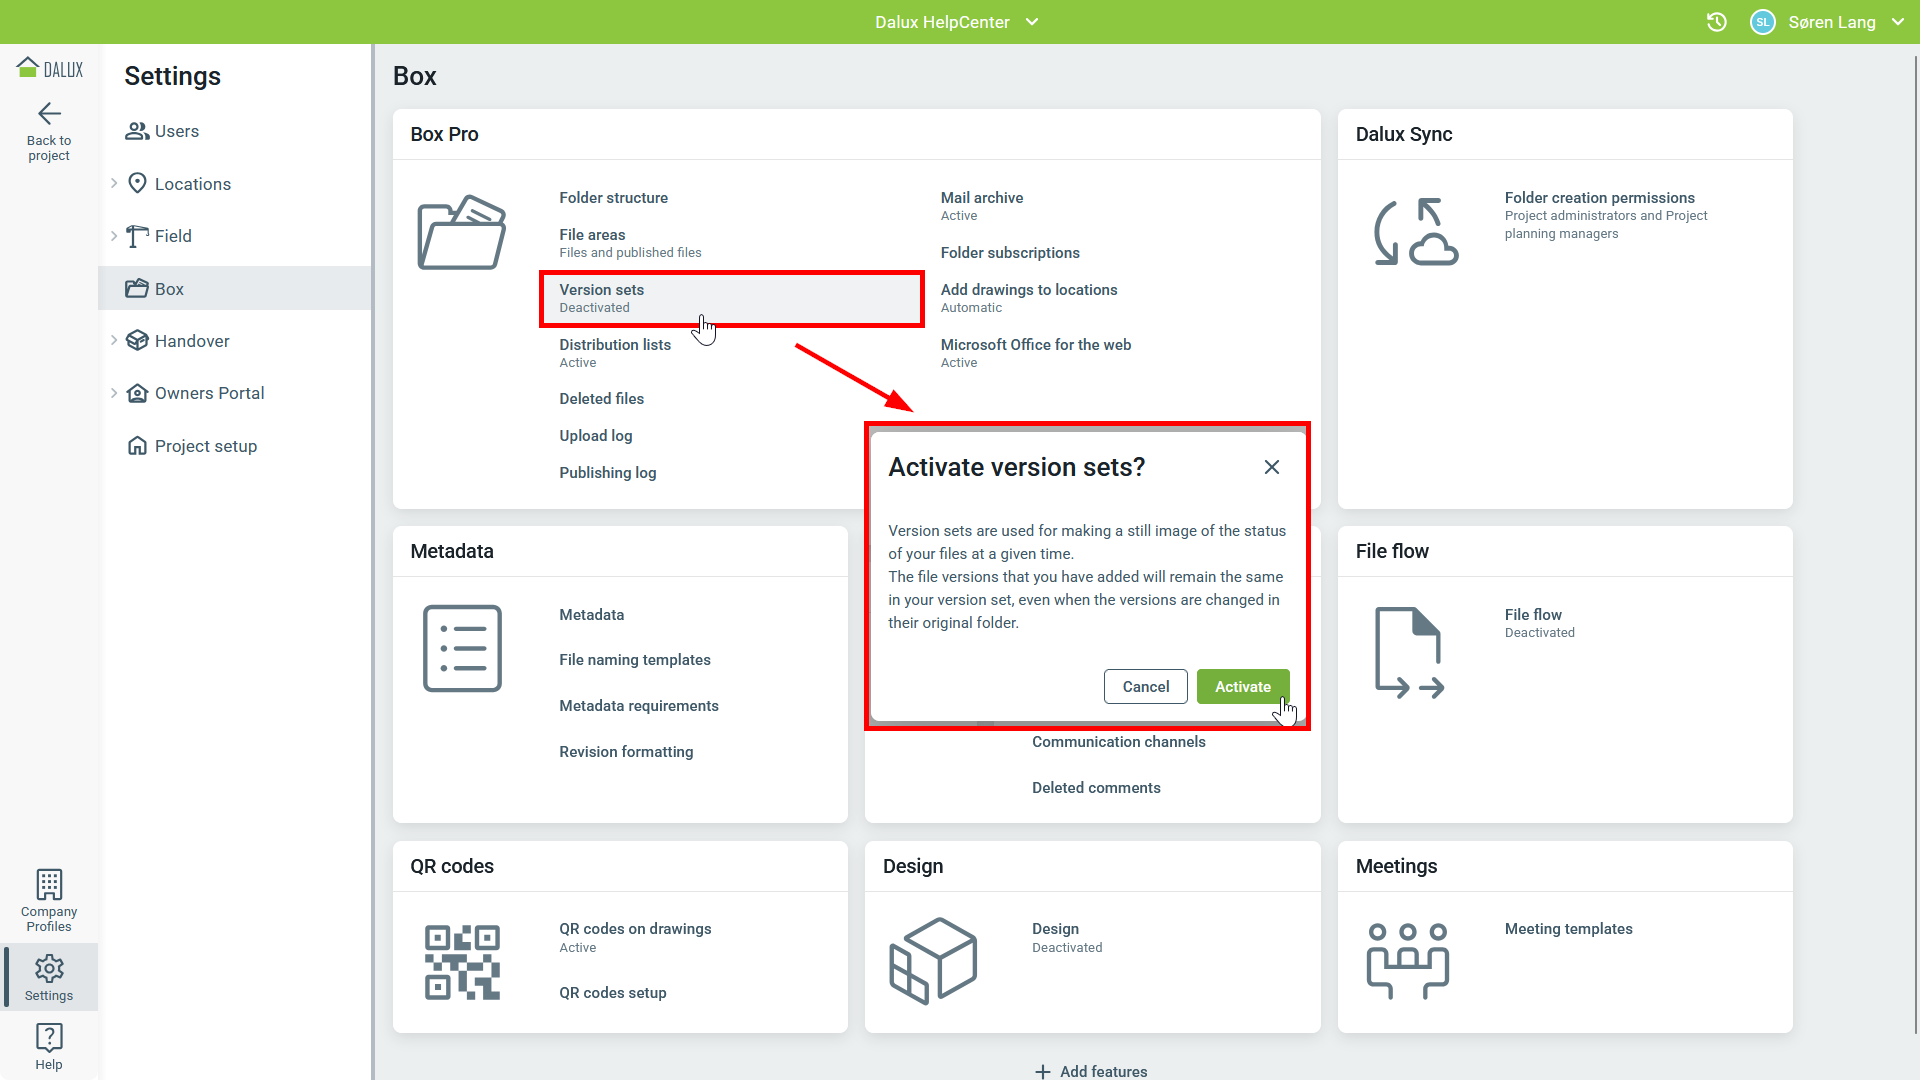Close the dialog with the X
The width and height of the screenshot is (1920, 1080).
tap(1271, 467)
